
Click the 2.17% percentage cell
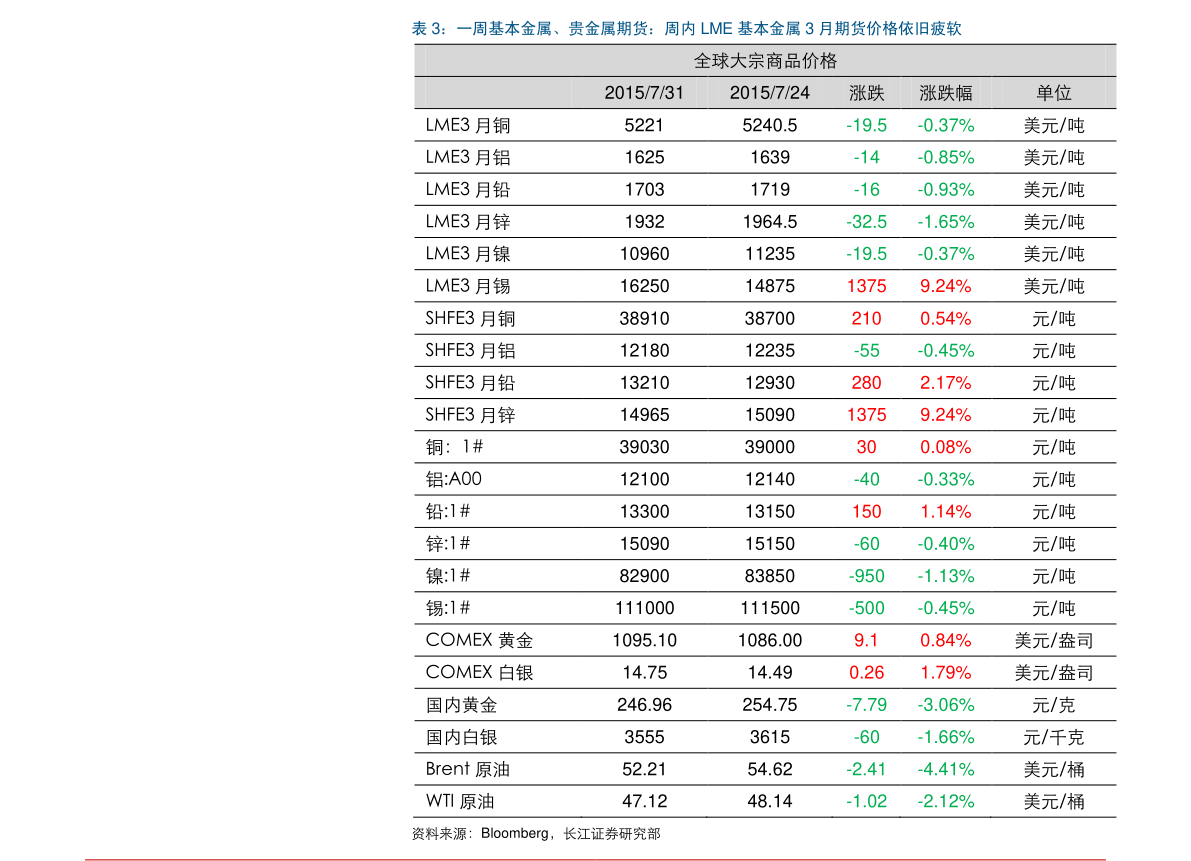tap(945, 383)
